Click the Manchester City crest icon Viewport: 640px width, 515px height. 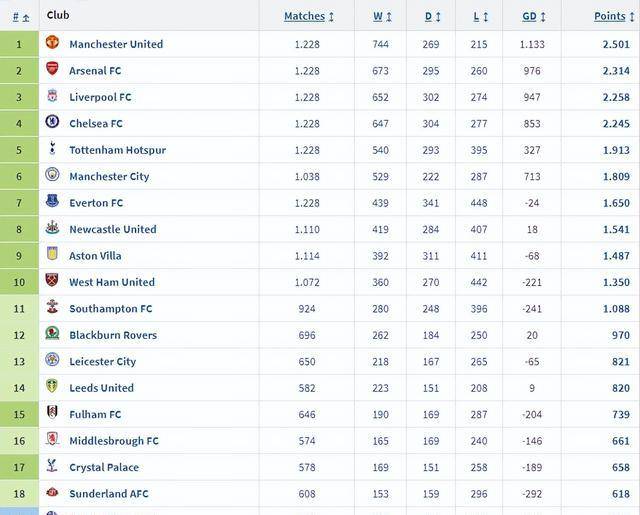click(x=52, y=174)
